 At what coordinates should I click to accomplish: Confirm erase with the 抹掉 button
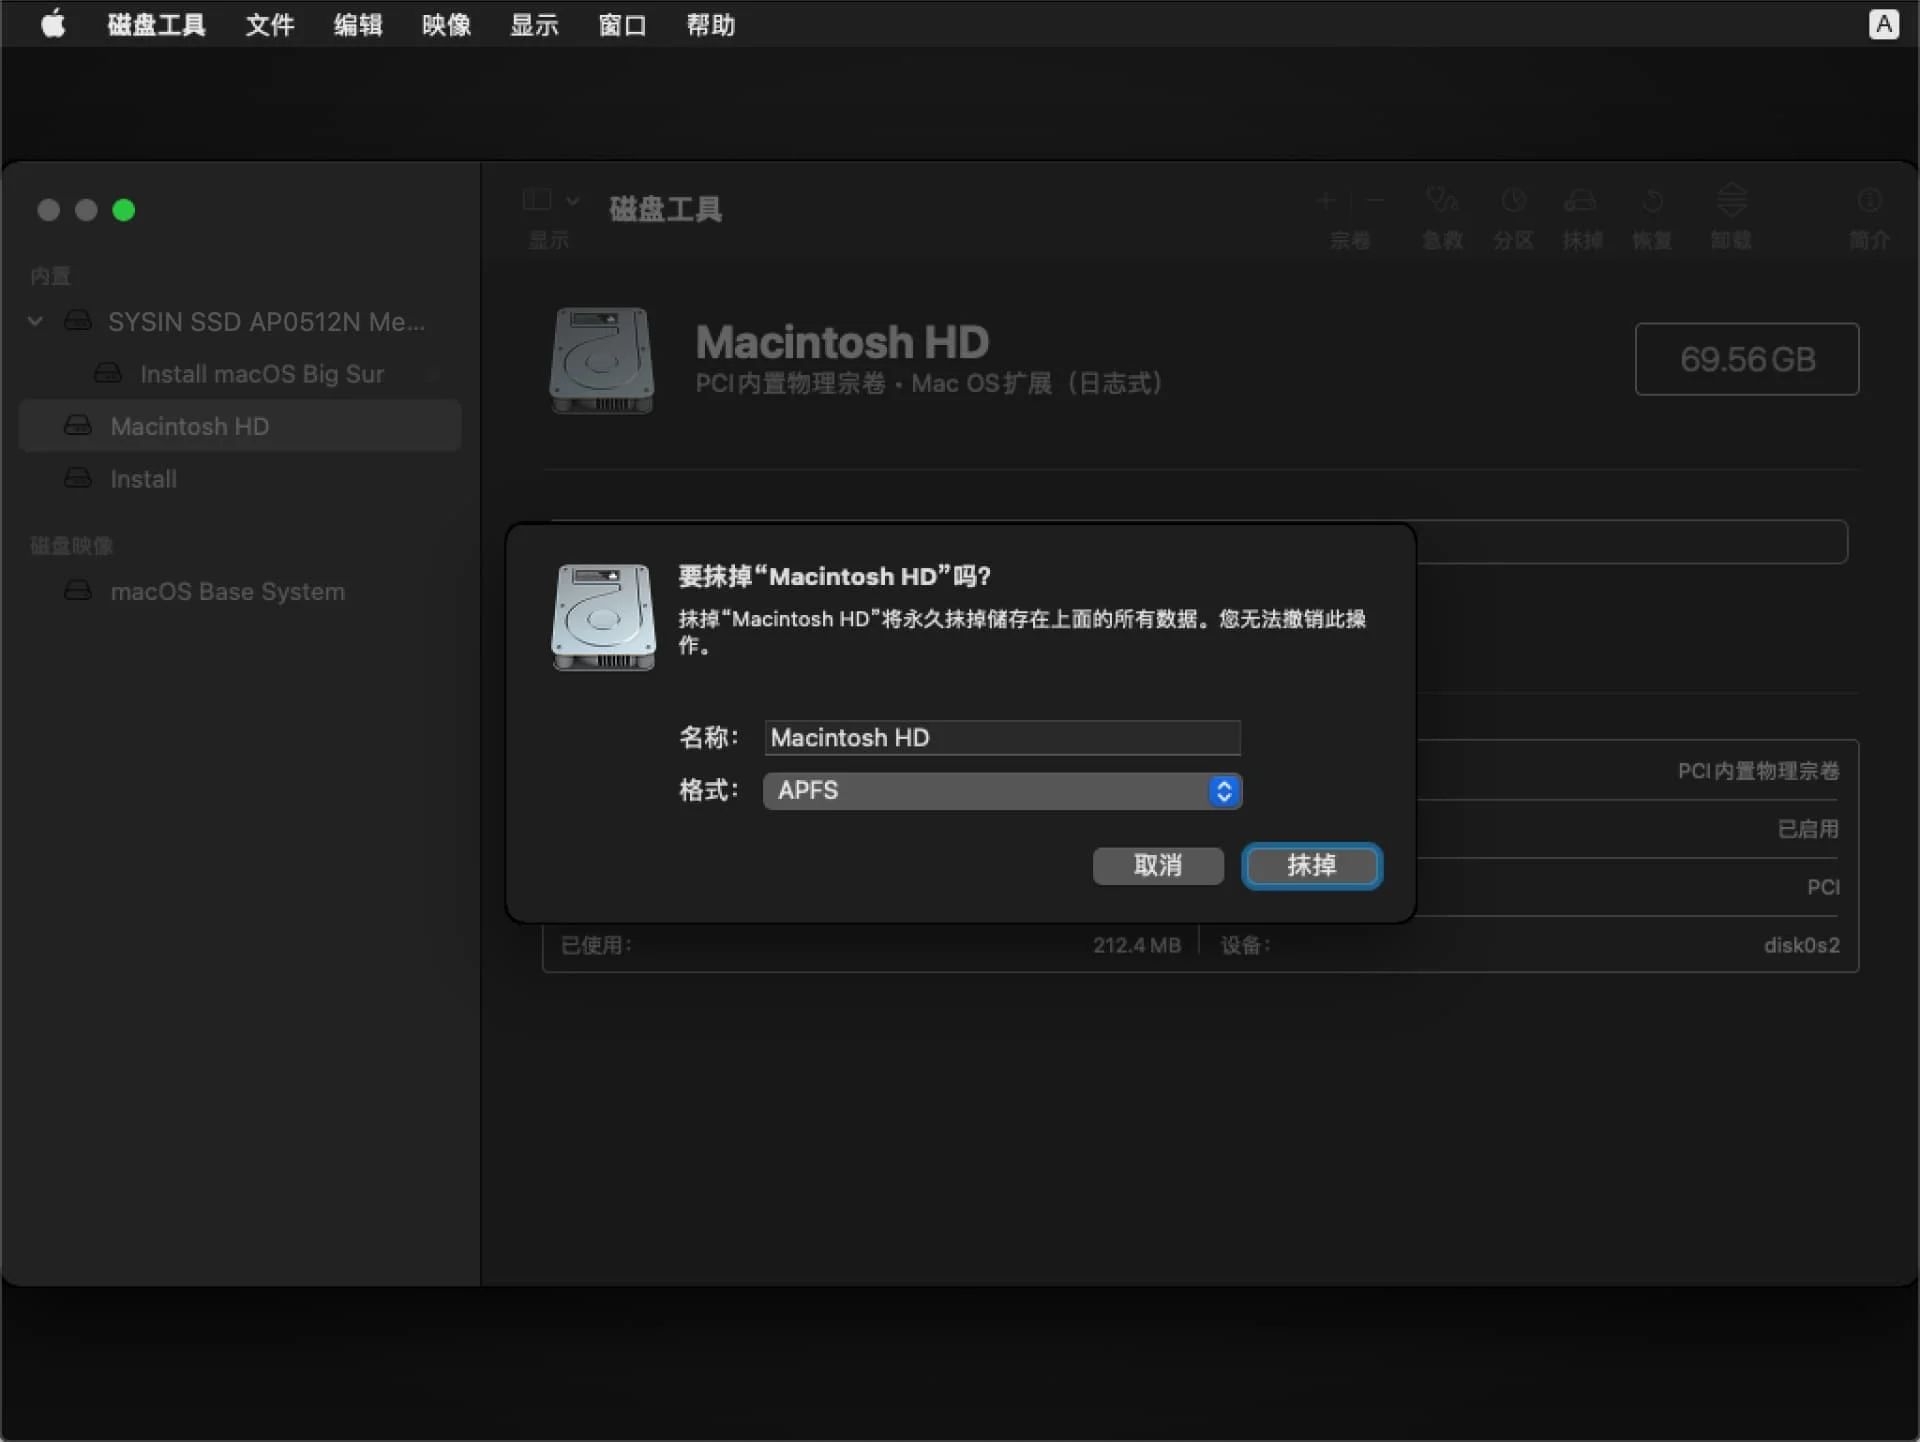[1311, 866]
